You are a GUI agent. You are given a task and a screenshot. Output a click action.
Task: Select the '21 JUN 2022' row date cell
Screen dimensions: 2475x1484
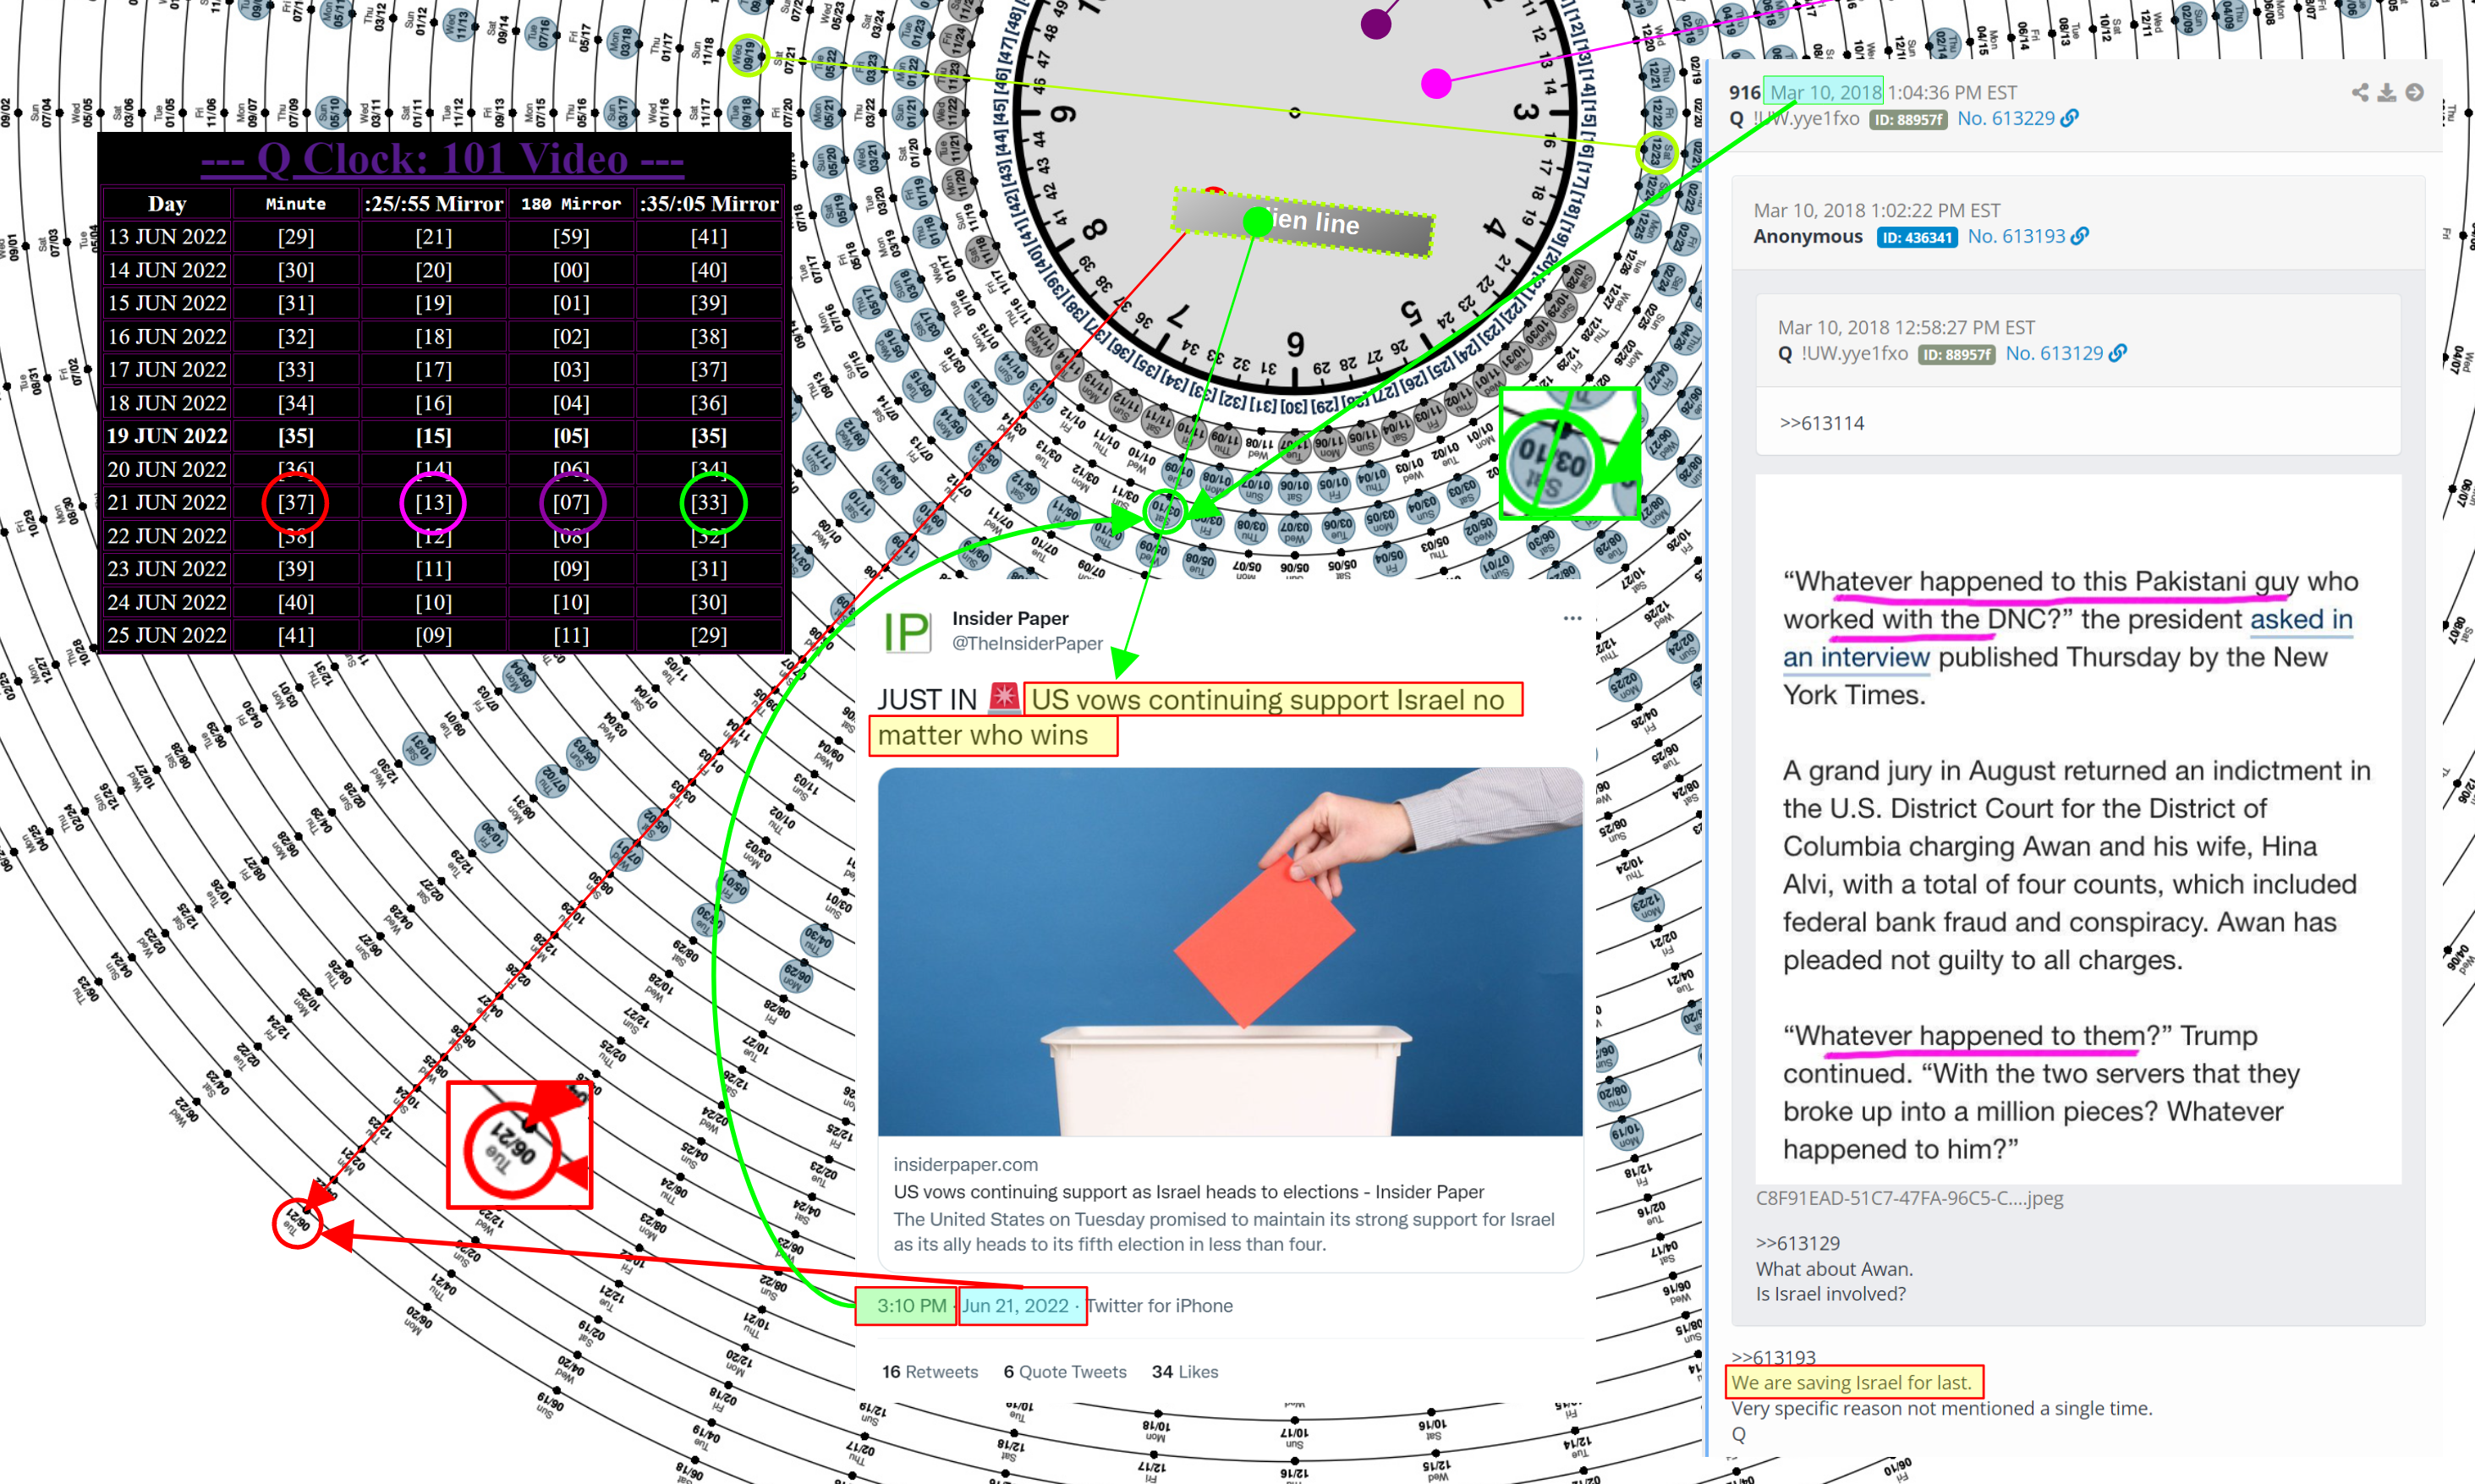point(167,502)
